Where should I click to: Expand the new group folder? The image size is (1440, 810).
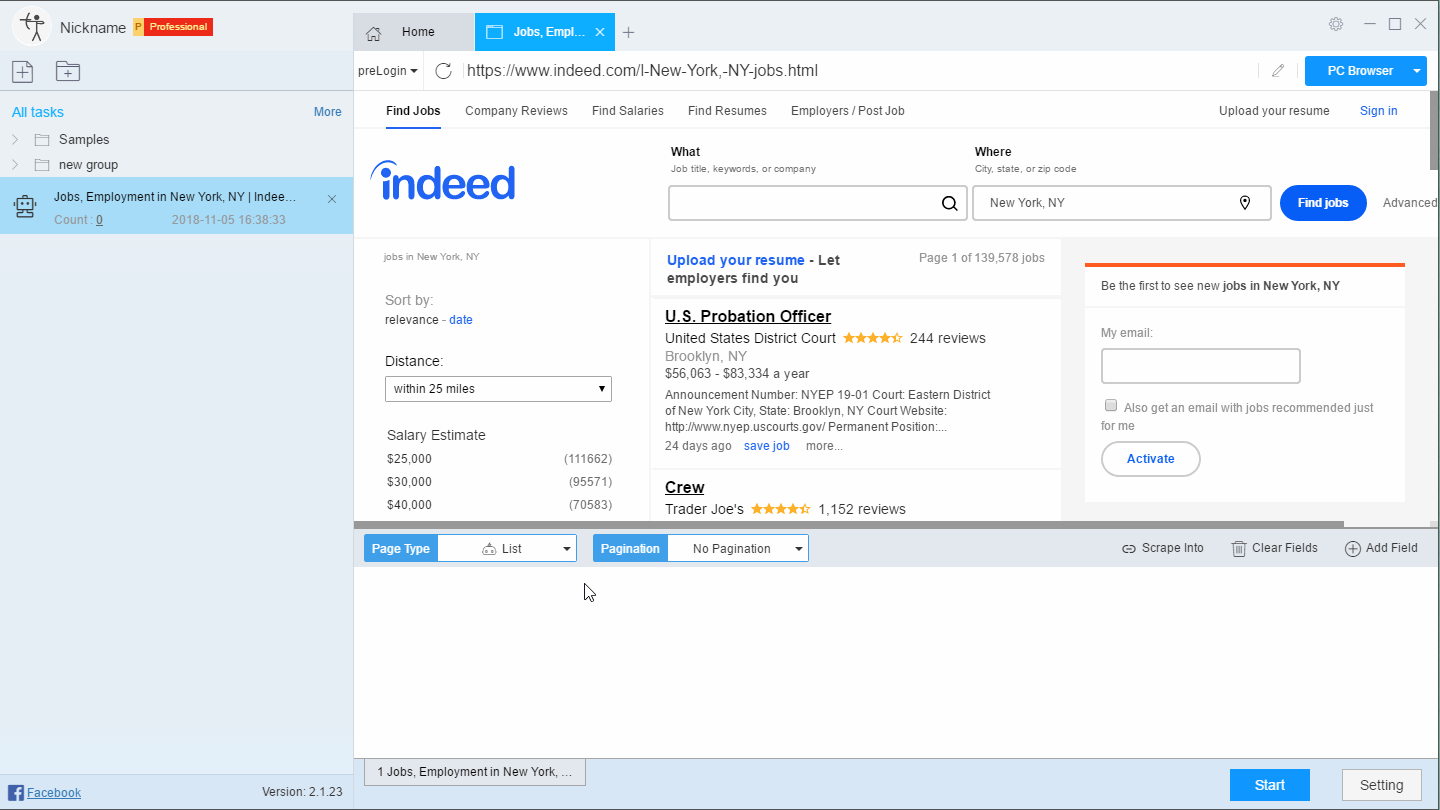pyautogui.click(x=15, y=165)
